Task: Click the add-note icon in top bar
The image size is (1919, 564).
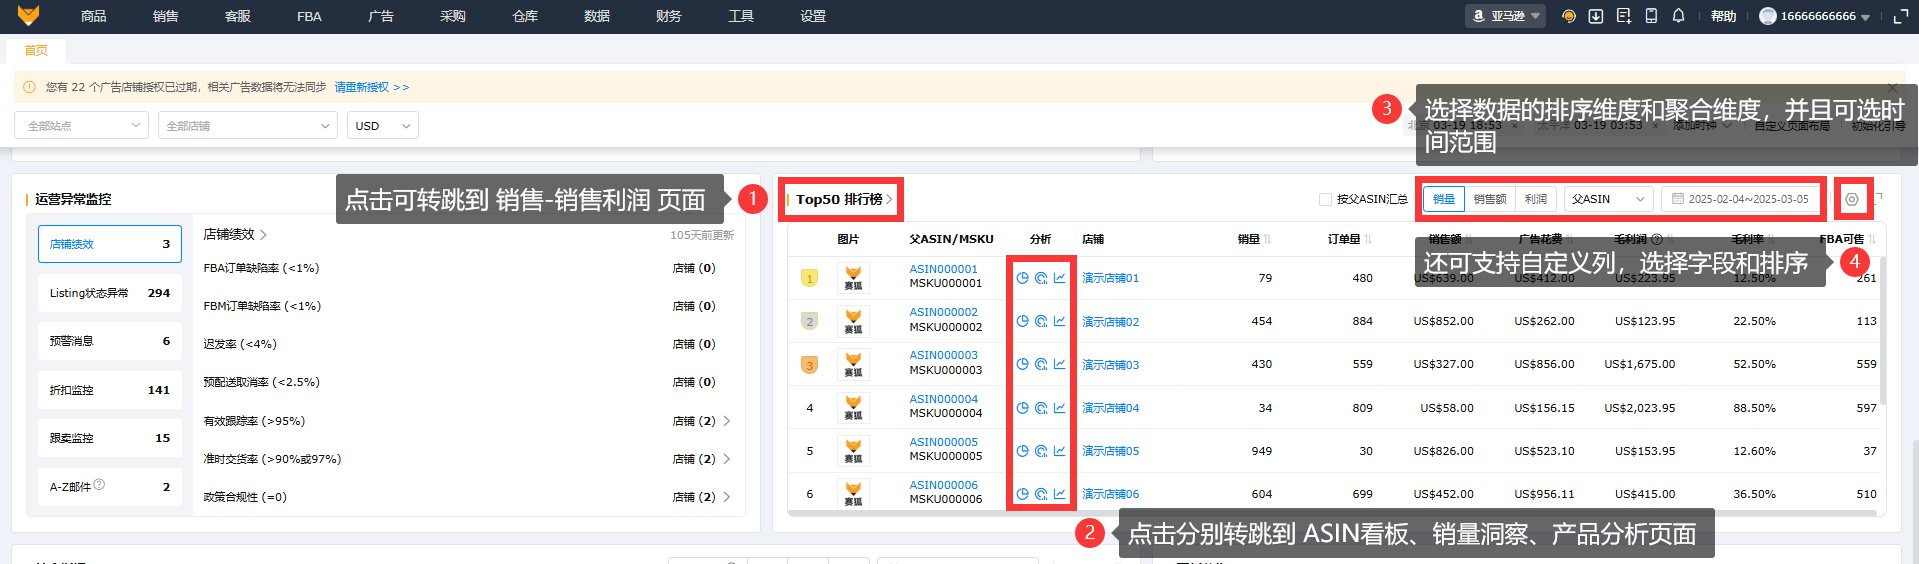Action: [1623, 16]
